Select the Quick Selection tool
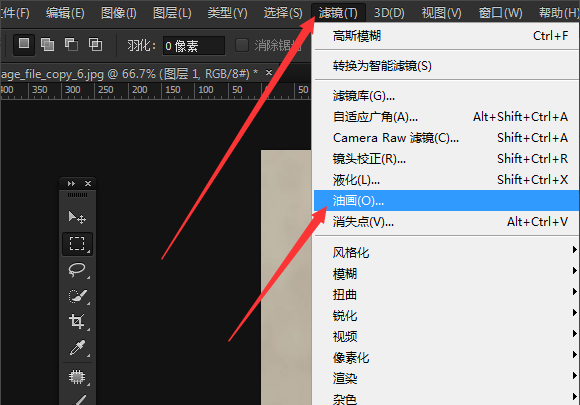 click(x=77, y=296)
